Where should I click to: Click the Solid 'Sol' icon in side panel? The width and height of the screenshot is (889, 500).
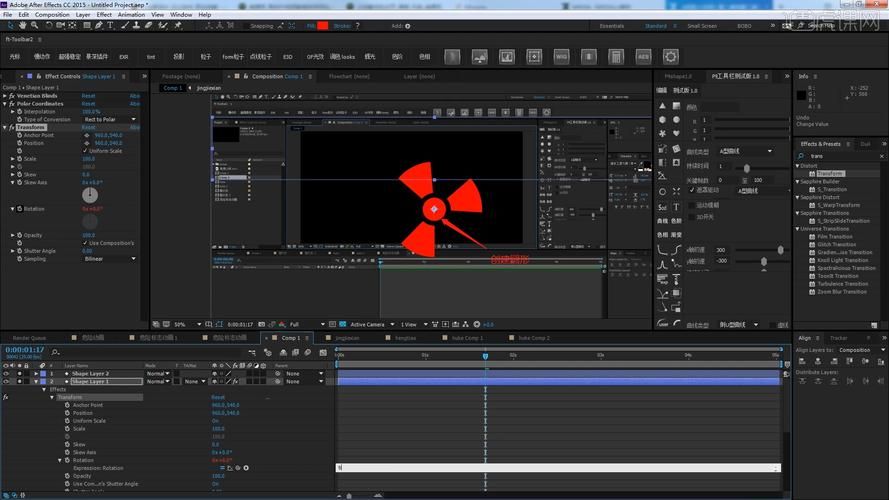[662, 207]
